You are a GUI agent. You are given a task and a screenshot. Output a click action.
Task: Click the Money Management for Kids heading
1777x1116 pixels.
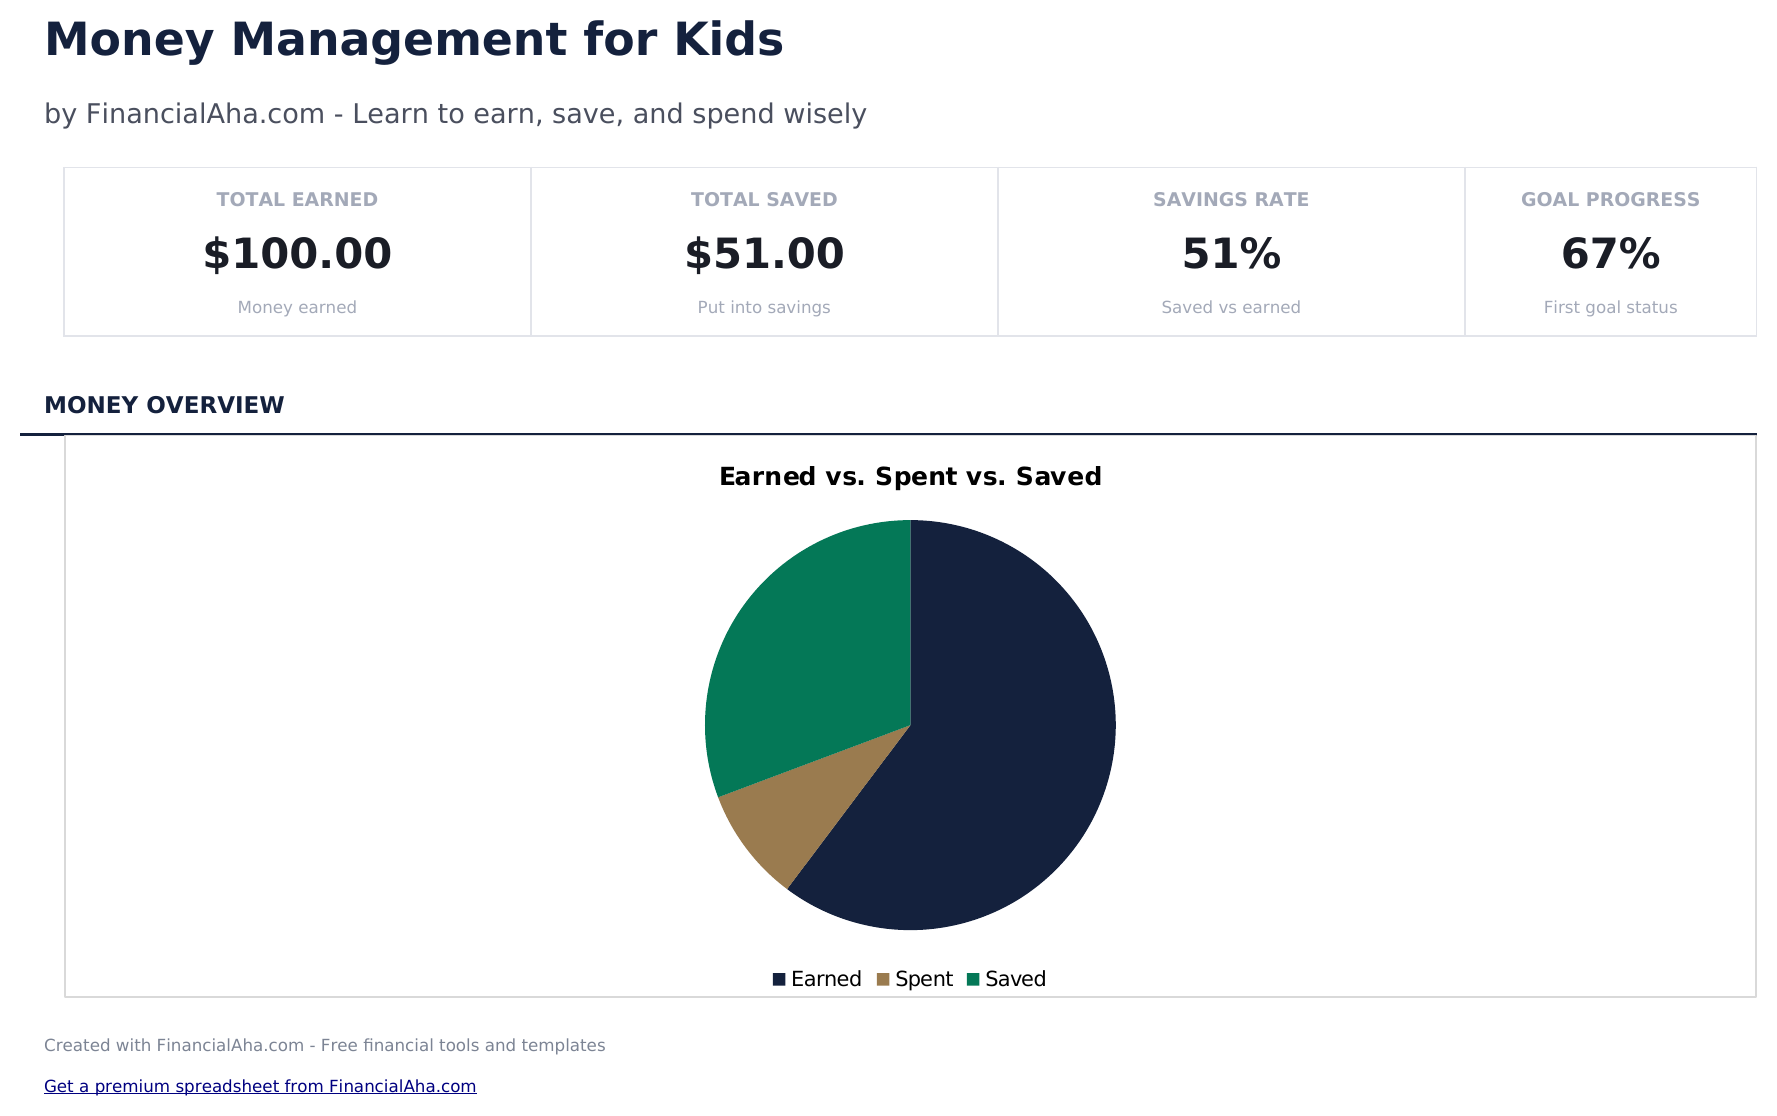(414, 41)
